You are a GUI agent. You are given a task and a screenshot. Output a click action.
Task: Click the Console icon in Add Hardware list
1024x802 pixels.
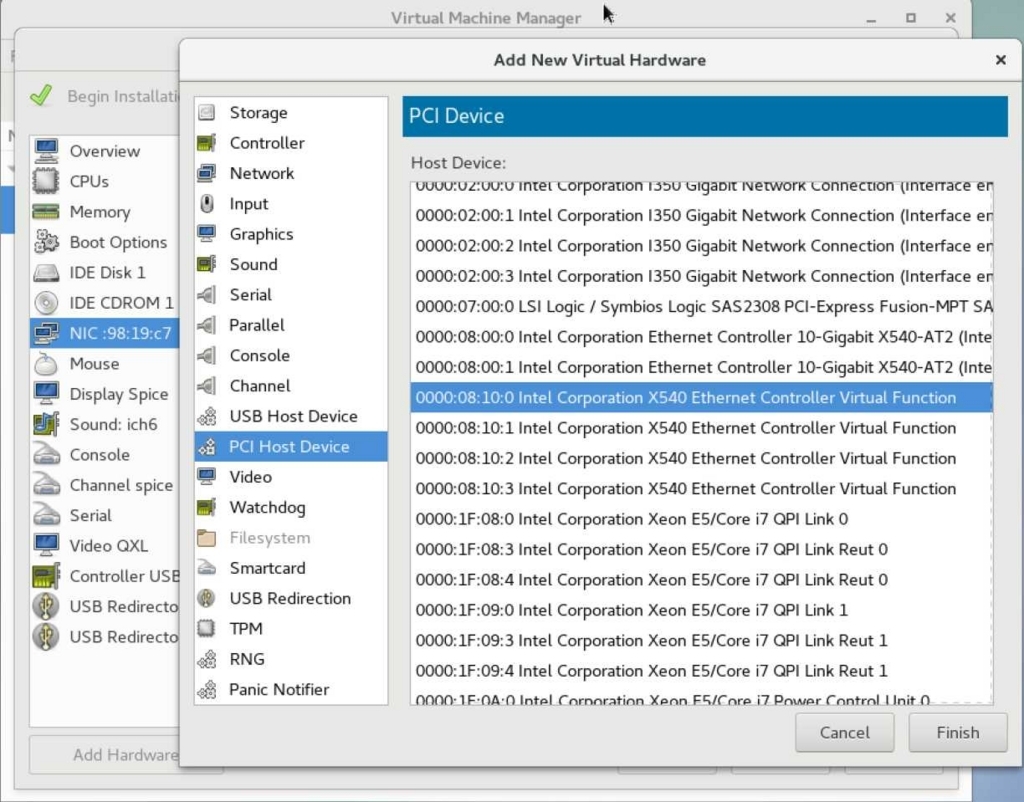click(x=207, y=355)
